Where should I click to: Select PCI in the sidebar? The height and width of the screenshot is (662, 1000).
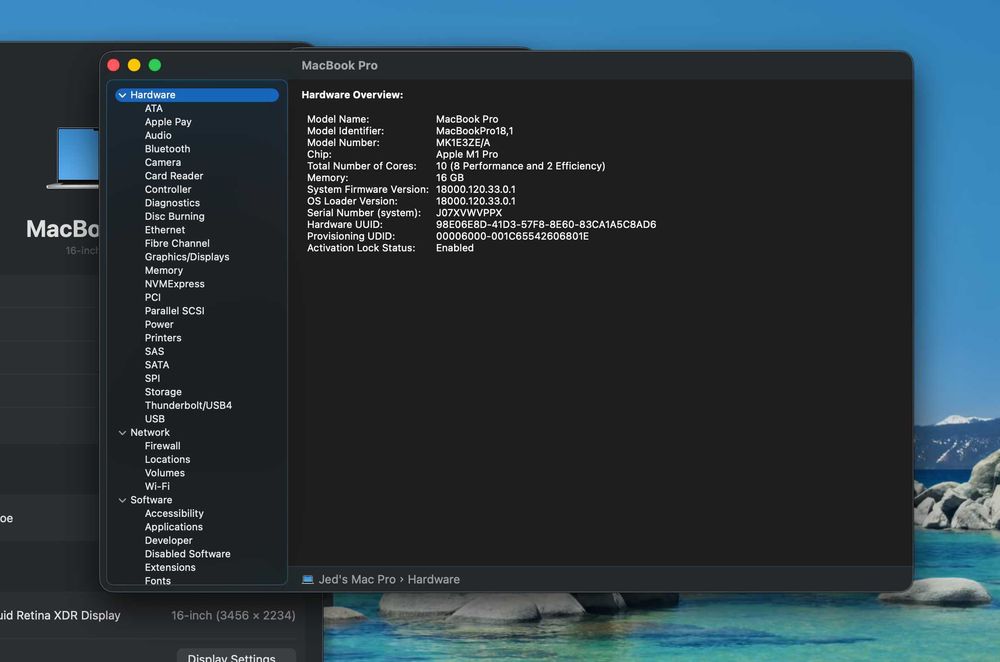[152, 297]
